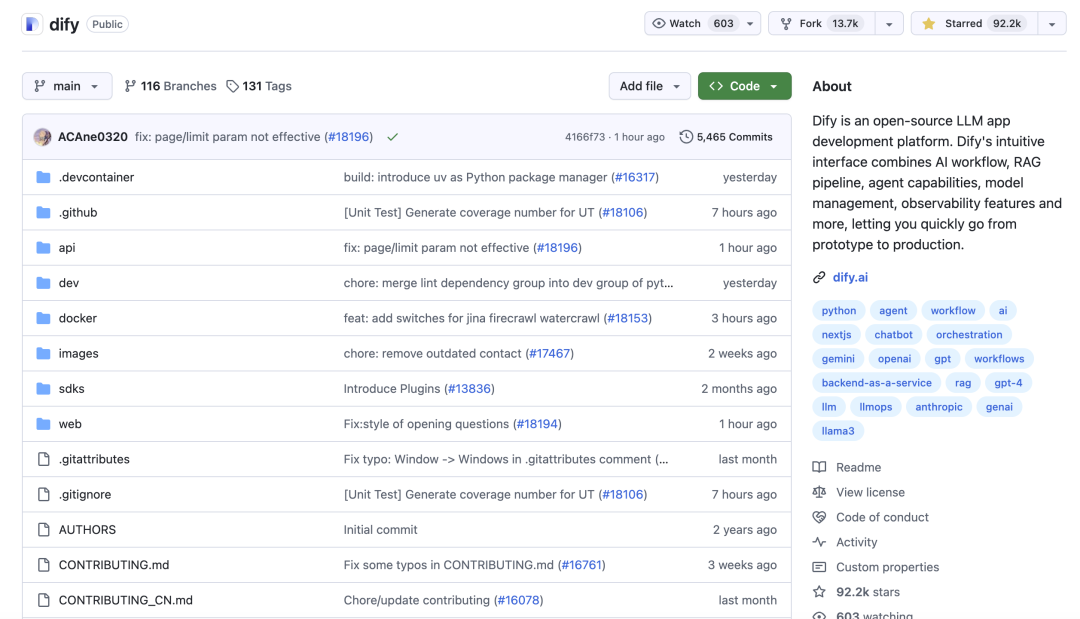Open commit hash 4166f73
Screen dimensions: 1080x619
pyautogui.click(x=585, y=137)
